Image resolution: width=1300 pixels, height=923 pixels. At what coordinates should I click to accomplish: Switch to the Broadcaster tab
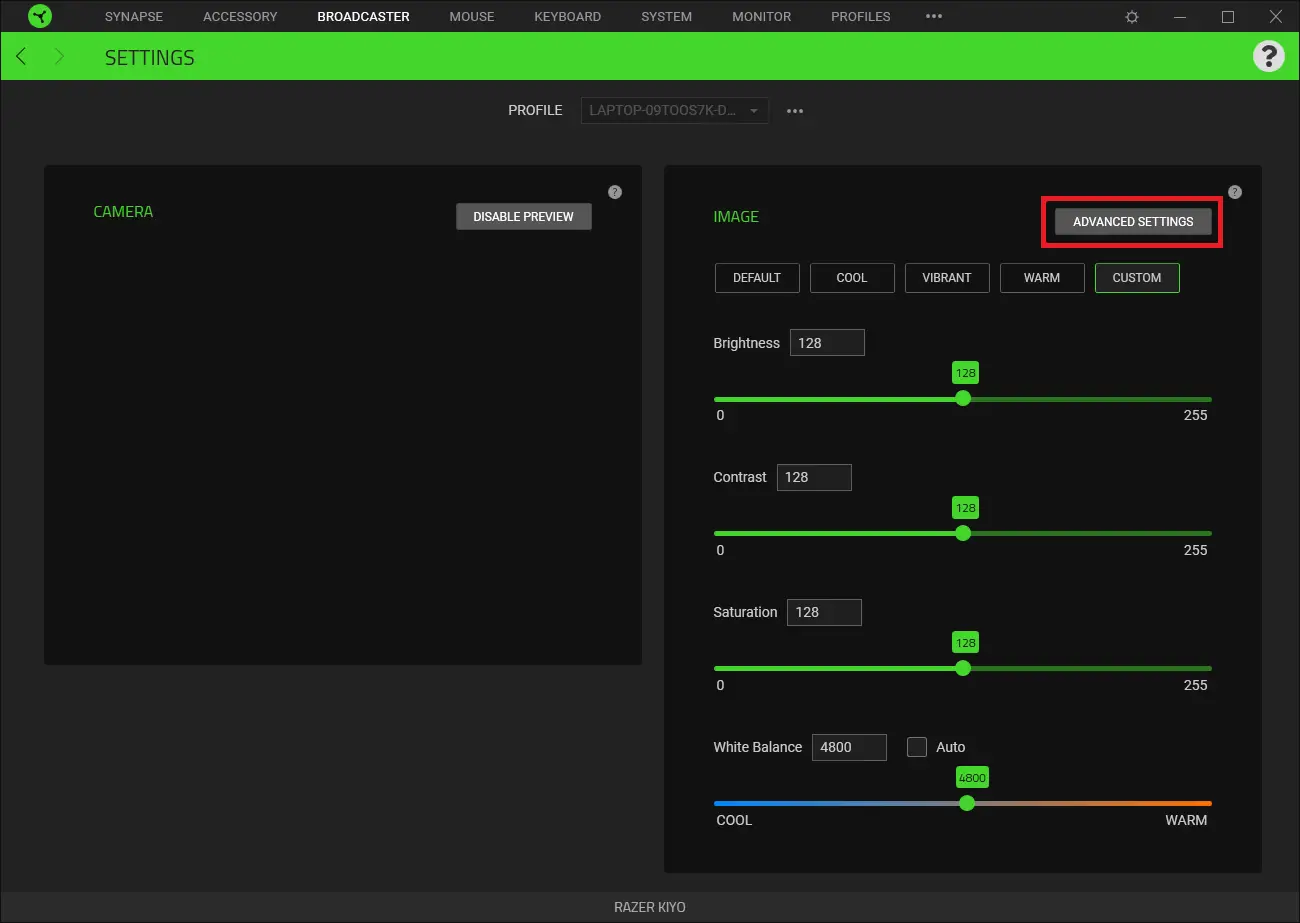[362, 16]
